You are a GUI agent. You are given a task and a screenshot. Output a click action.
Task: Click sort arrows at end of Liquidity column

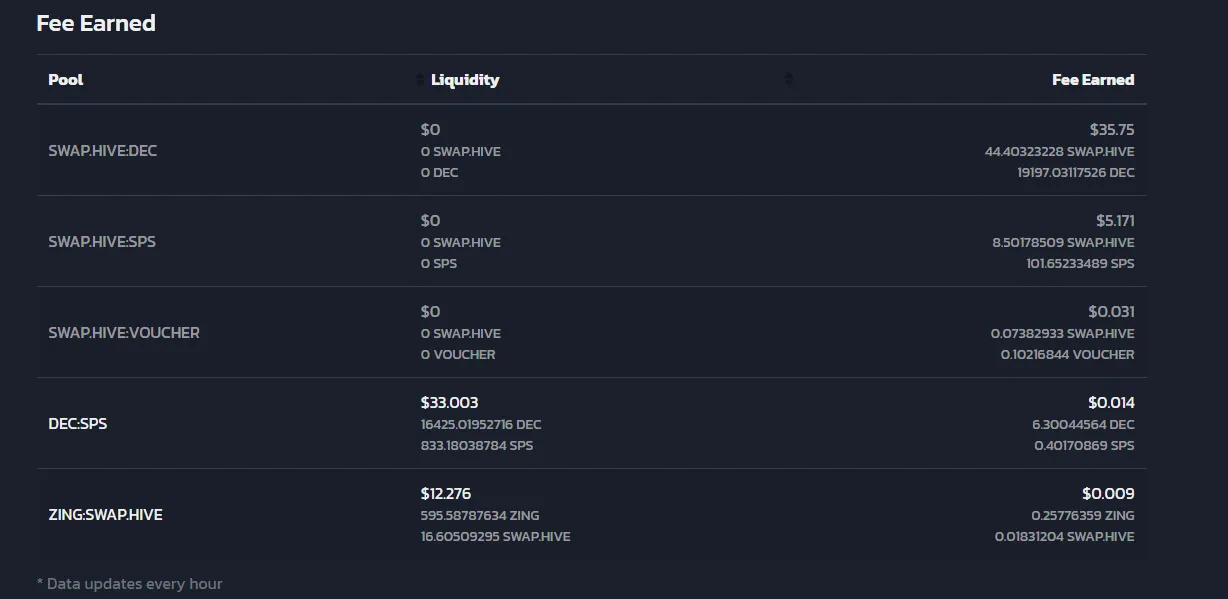(788, 80)
